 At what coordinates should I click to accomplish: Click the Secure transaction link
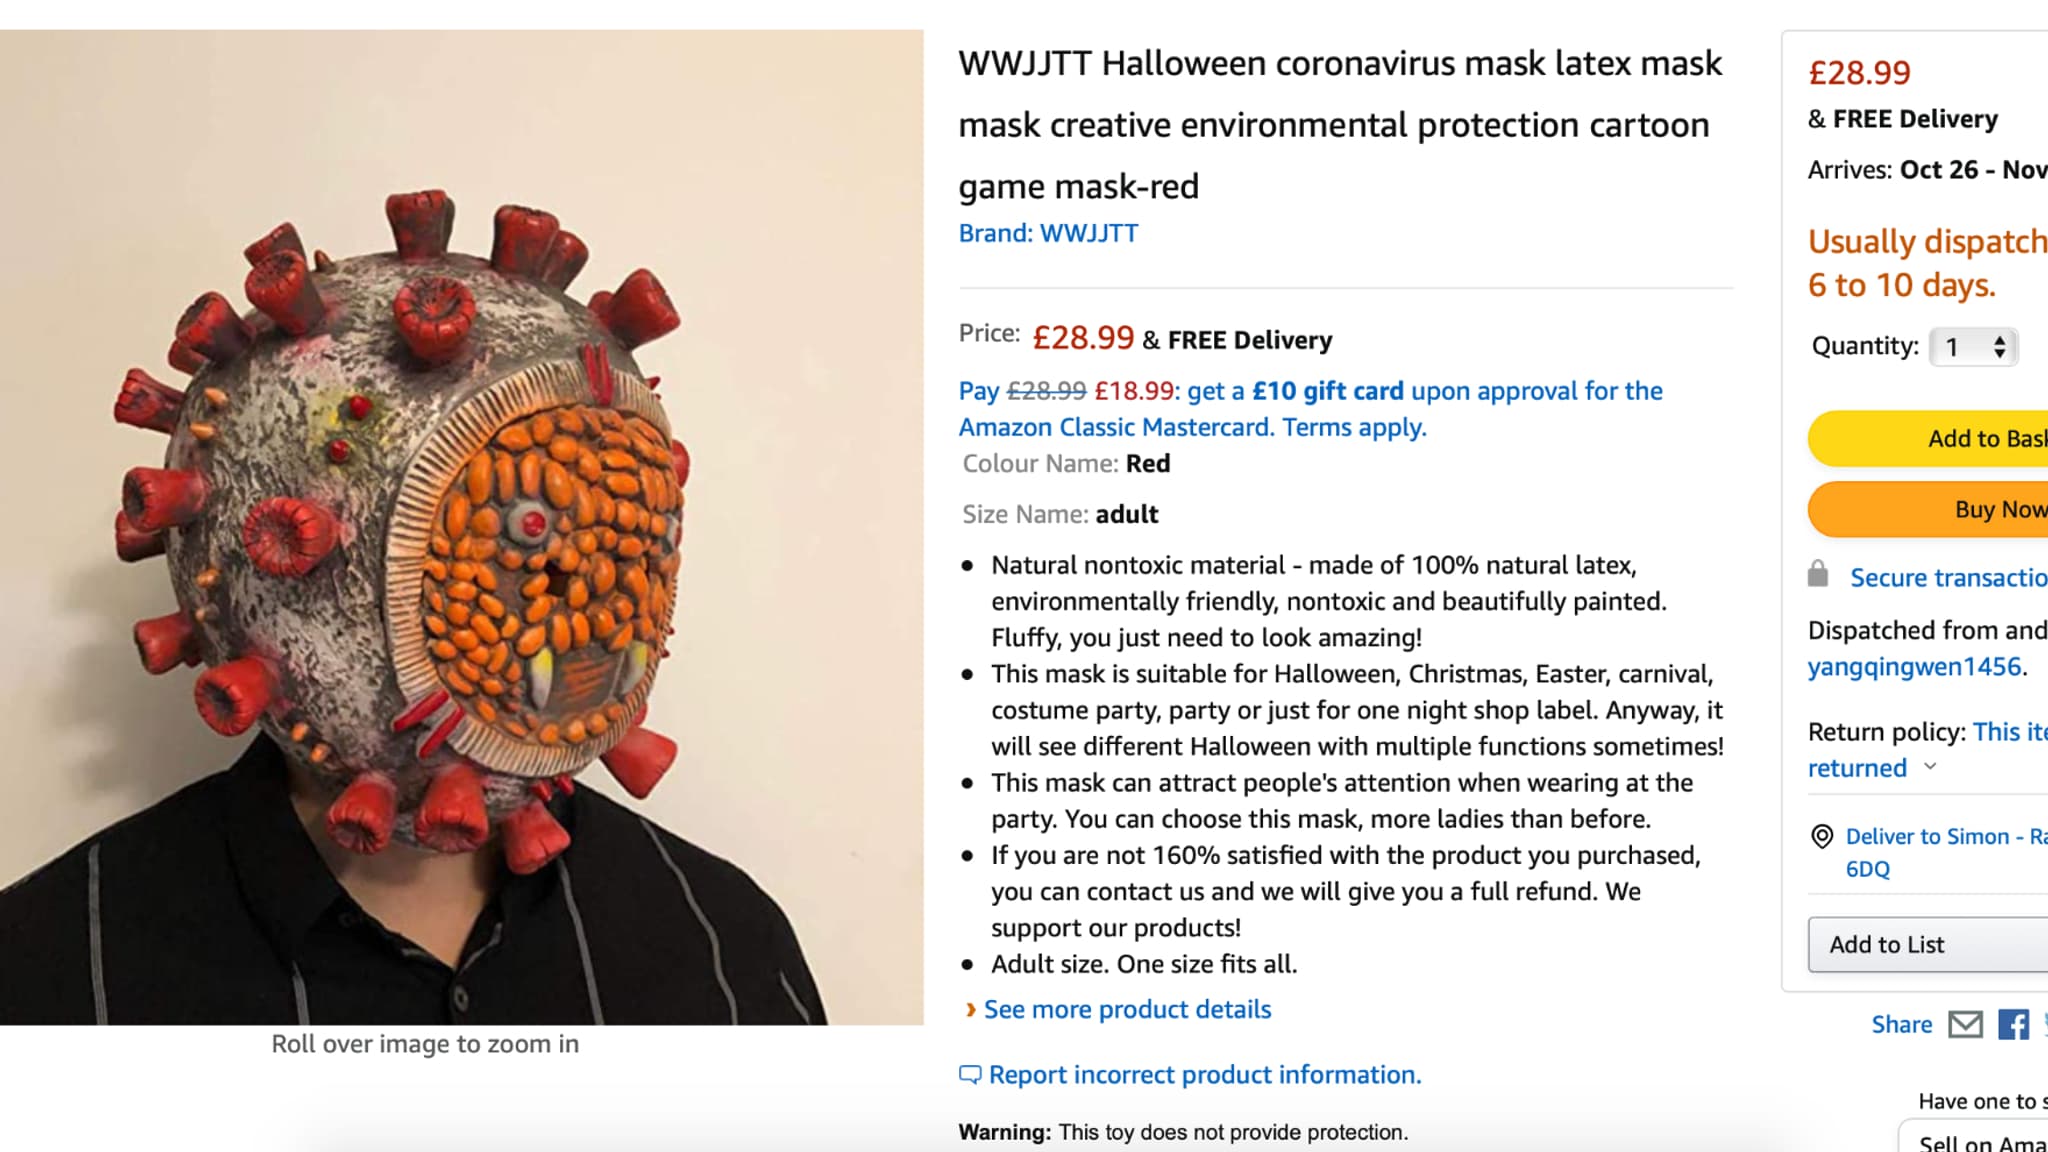1947,577
